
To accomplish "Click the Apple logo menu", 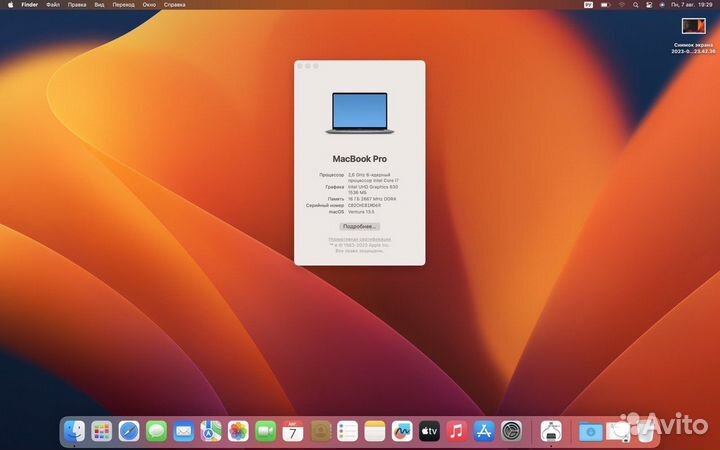I will [11, 5].
